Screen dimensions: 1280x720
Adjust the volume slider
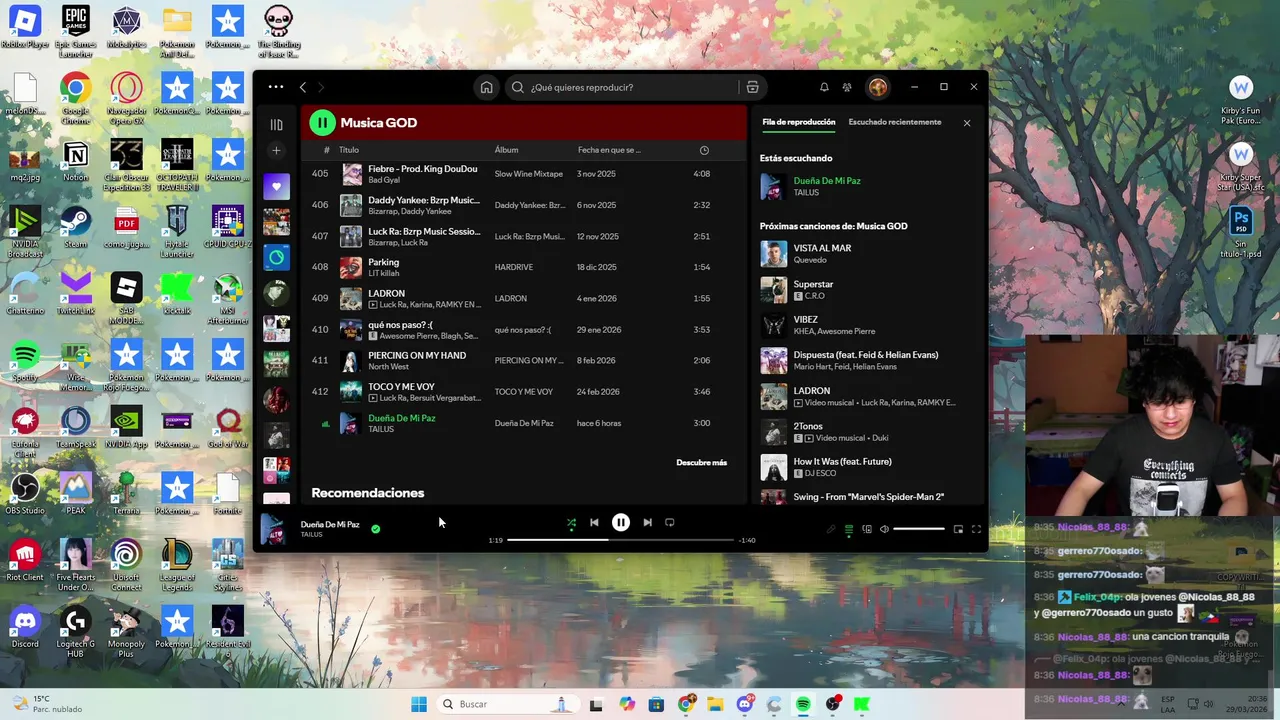tap(919, 529)
